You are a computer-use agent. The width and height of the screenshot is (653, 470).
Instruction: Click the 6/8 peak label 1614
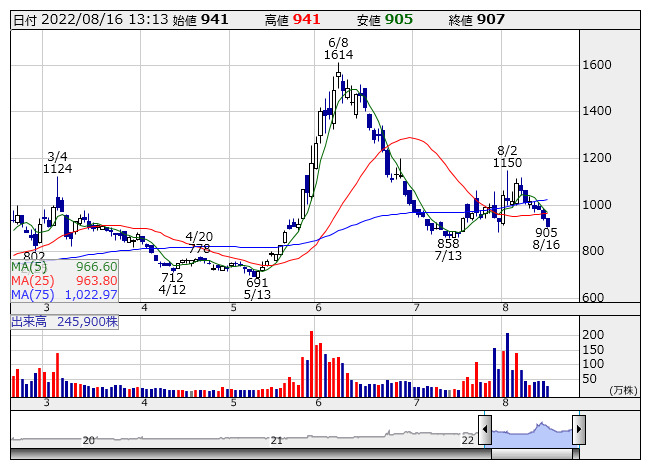pyautogui.click(x=338, y=56)
